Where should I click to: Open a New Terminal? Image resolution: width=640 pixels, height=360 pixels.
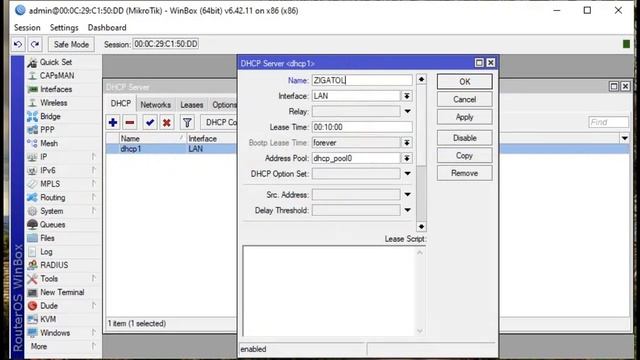[x=62, y=292]
